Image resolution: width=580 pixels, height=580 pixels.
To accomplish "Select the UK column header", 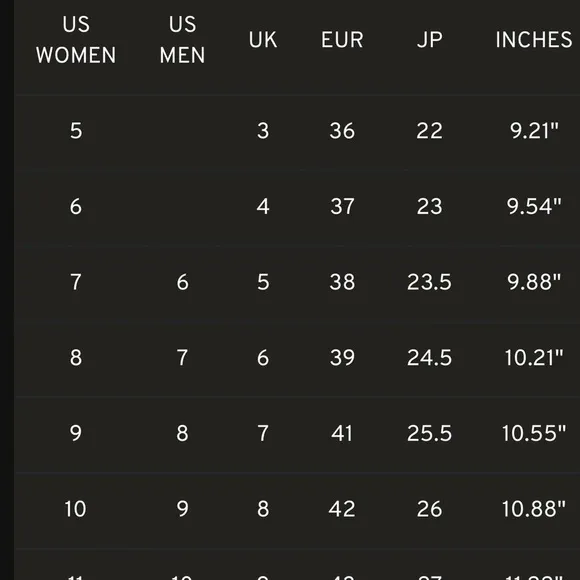I will pos(263,40).
